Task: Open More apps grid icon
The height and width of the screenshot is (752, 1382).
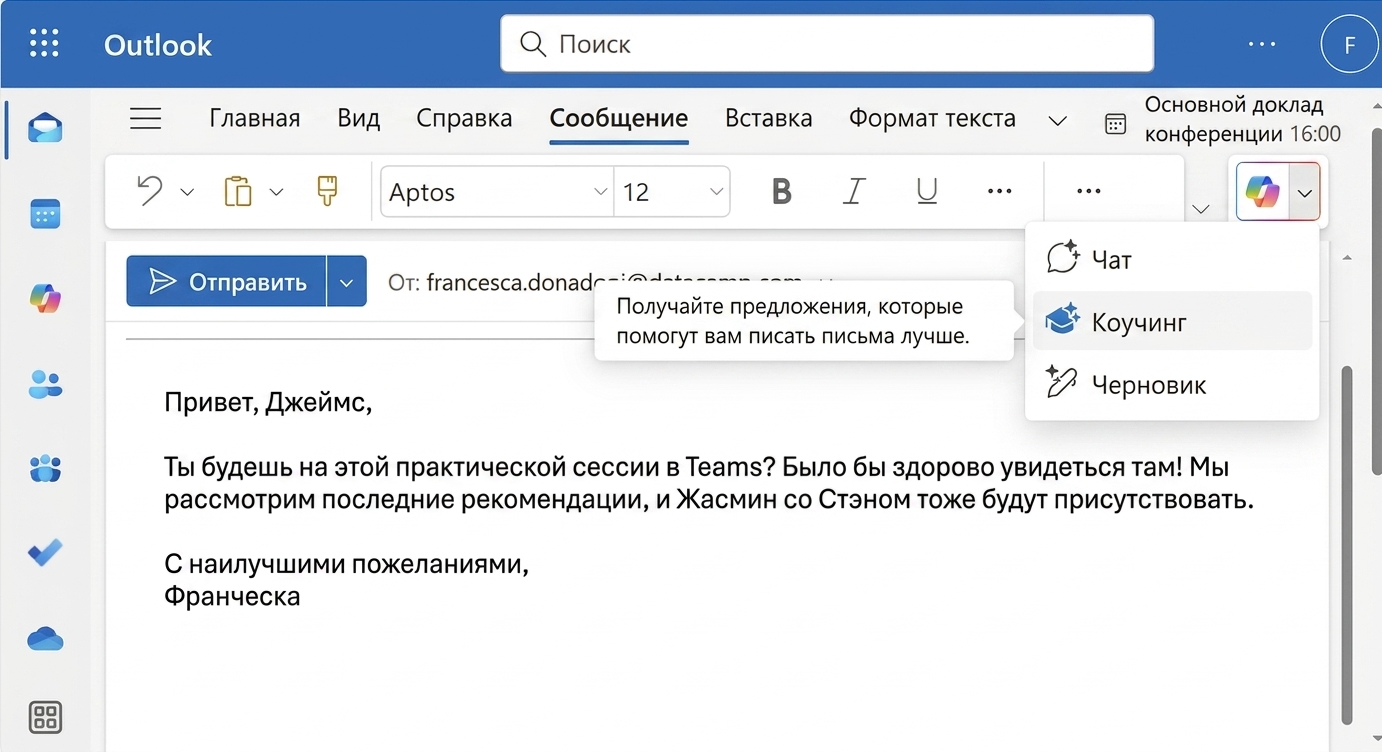Action: coord(45,717)
